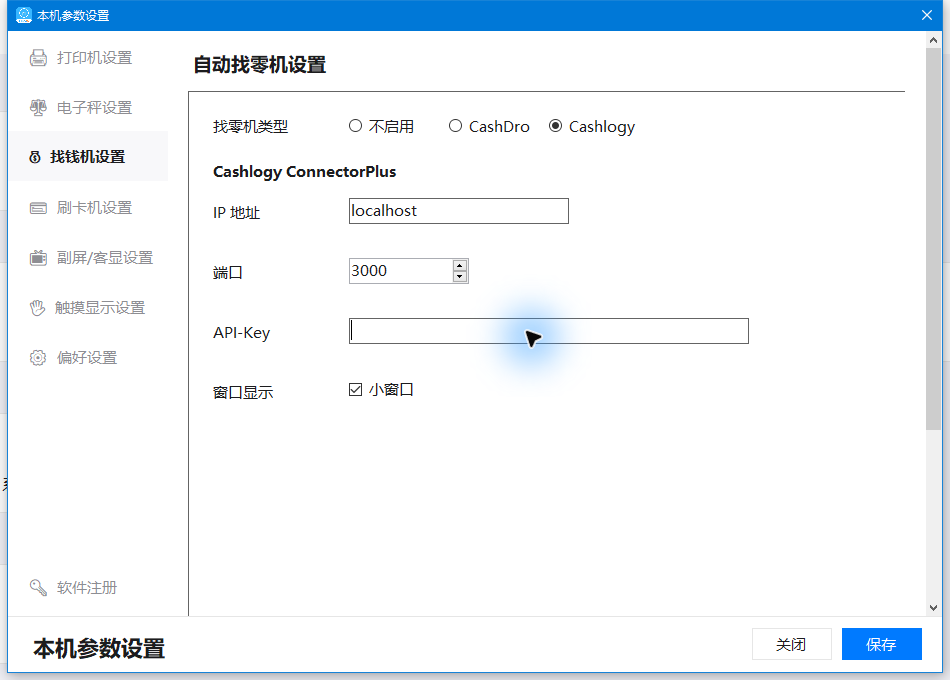Click the 端口 label

(228, 273)
